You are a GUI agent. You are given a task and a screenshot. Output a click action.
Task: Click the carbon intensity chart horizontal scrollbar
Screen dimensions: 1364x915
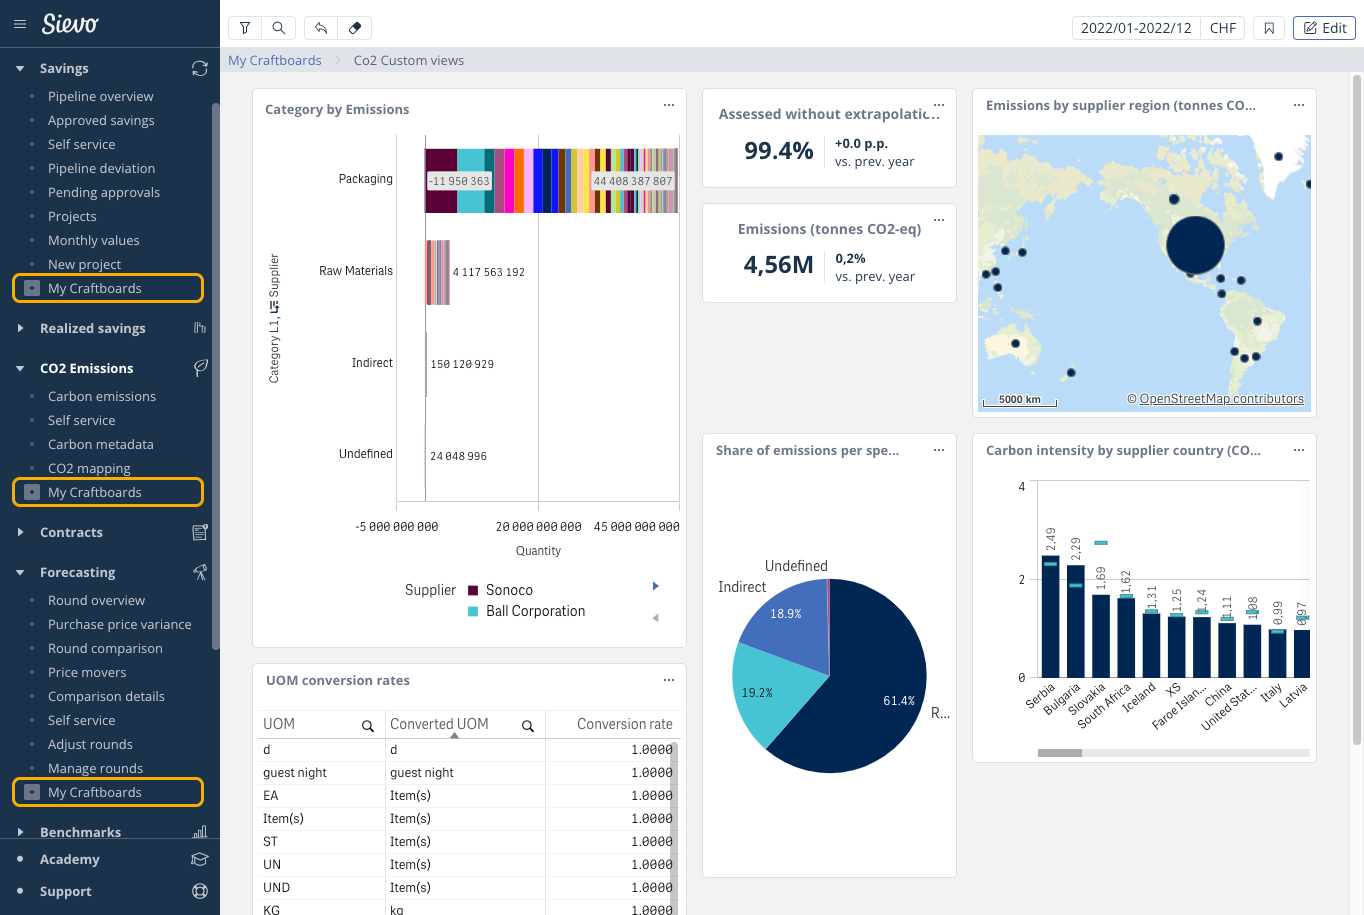click(1060, 752)
